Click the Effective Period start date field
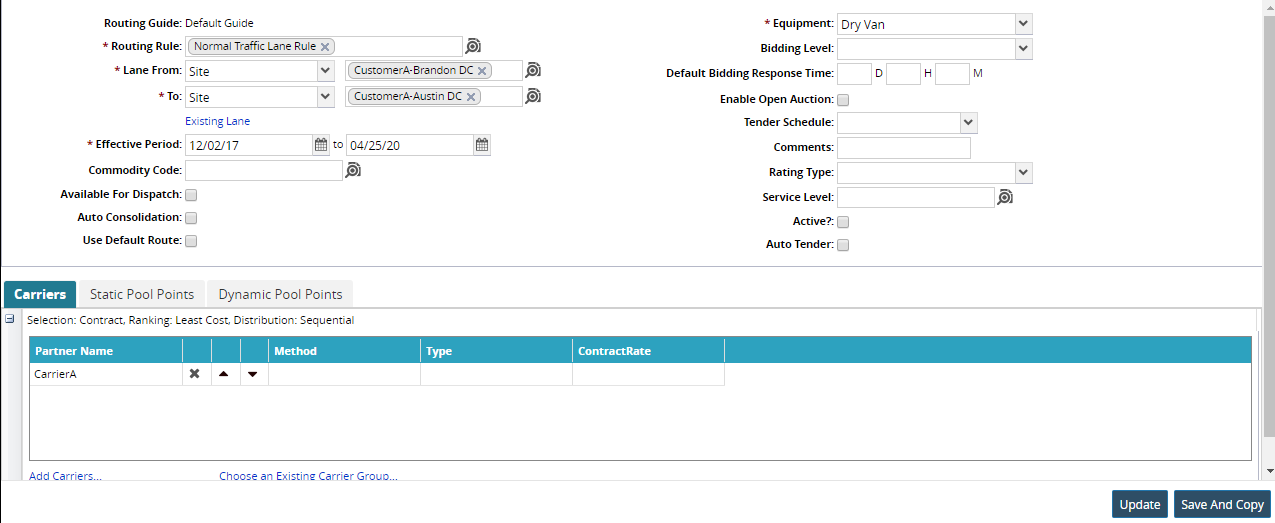The image size is (1275, 523). click(249, 145)
